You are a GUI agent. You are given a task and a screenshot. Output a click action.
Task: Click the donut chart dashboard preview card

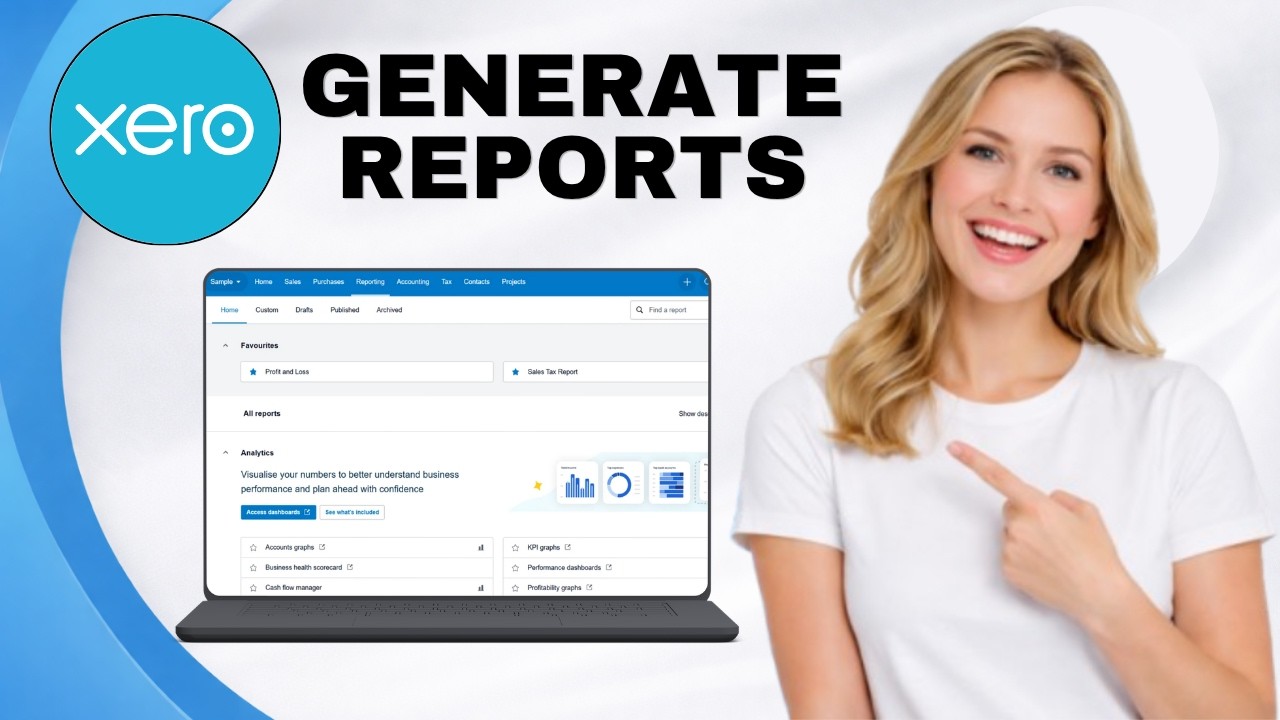tap(623, 482)
